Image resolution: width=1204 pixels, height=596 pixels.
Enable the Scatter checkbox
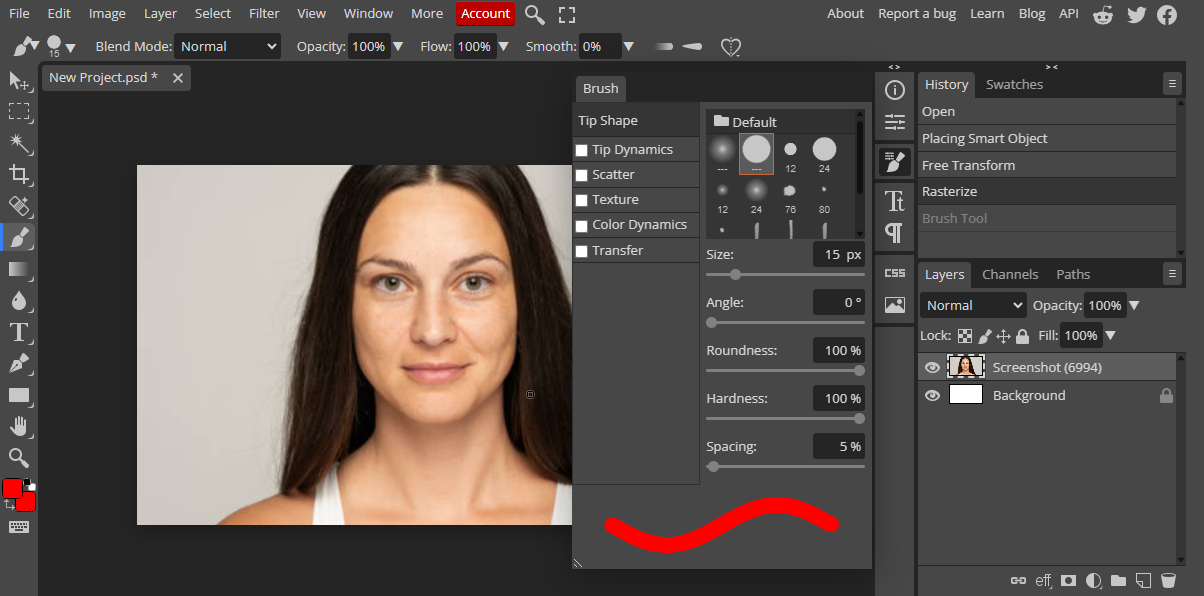coord(582,175)
